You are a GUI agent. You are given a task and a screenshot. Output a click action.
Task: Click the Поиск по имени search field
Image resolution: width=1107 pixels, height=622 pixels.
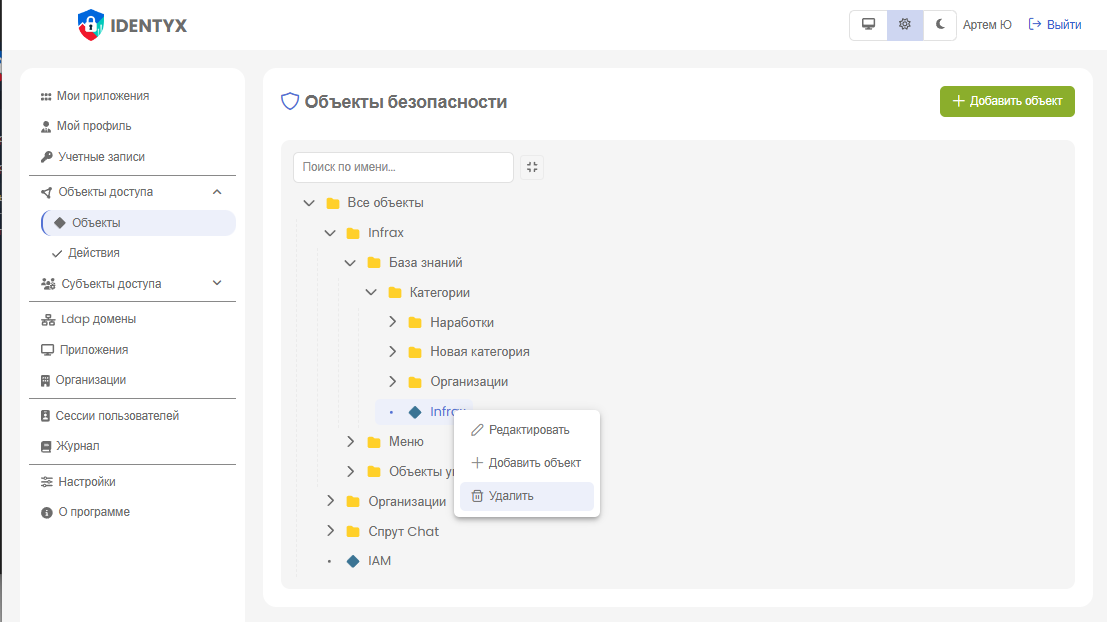[x=403, y=168]
